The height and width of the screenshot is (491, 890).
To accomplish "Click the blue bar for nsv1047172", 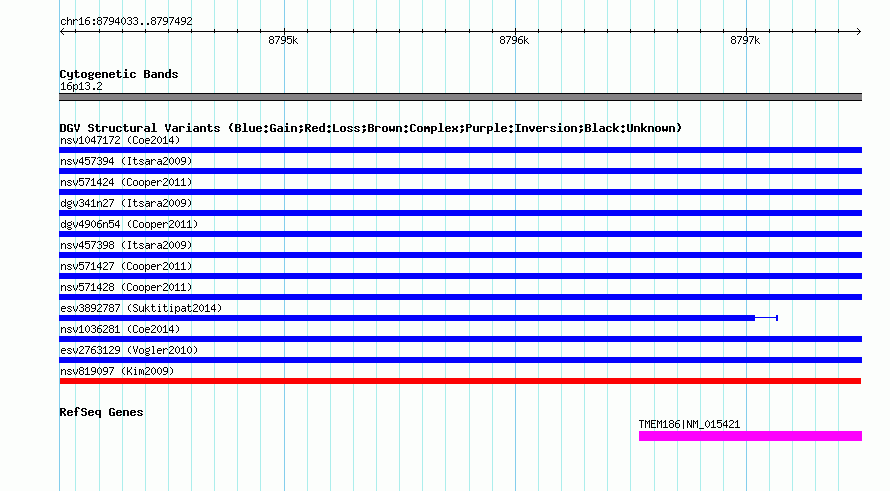I will click(x=460, y=150).
